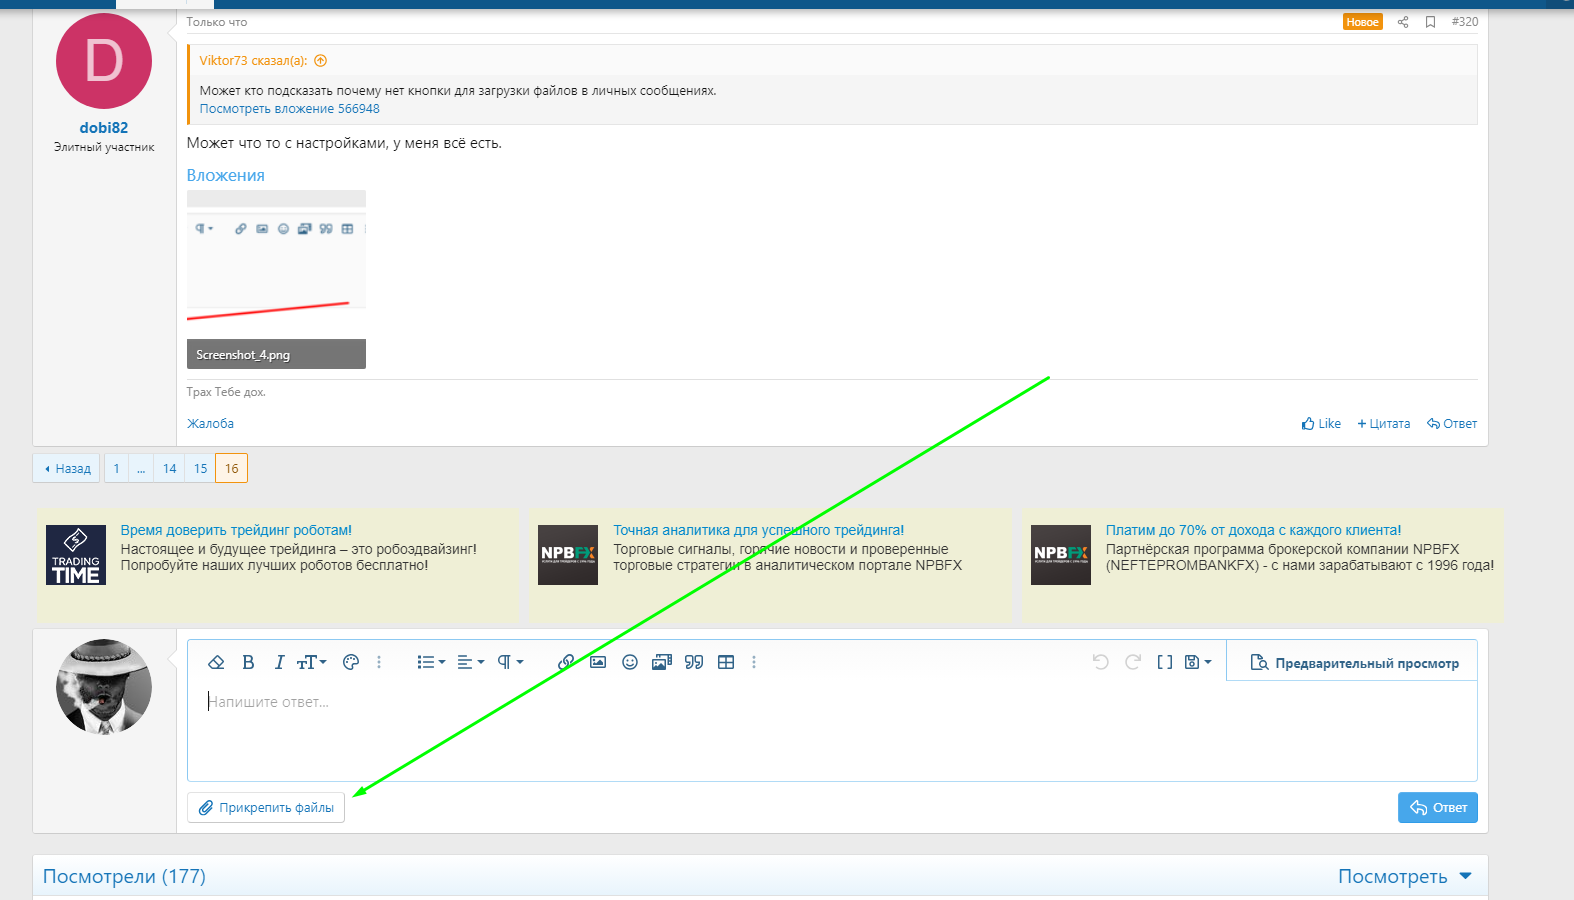Toggle italic text formatting
Image resolution: width=1574 pixels, height=900 pixels.
tap(279, 662)
